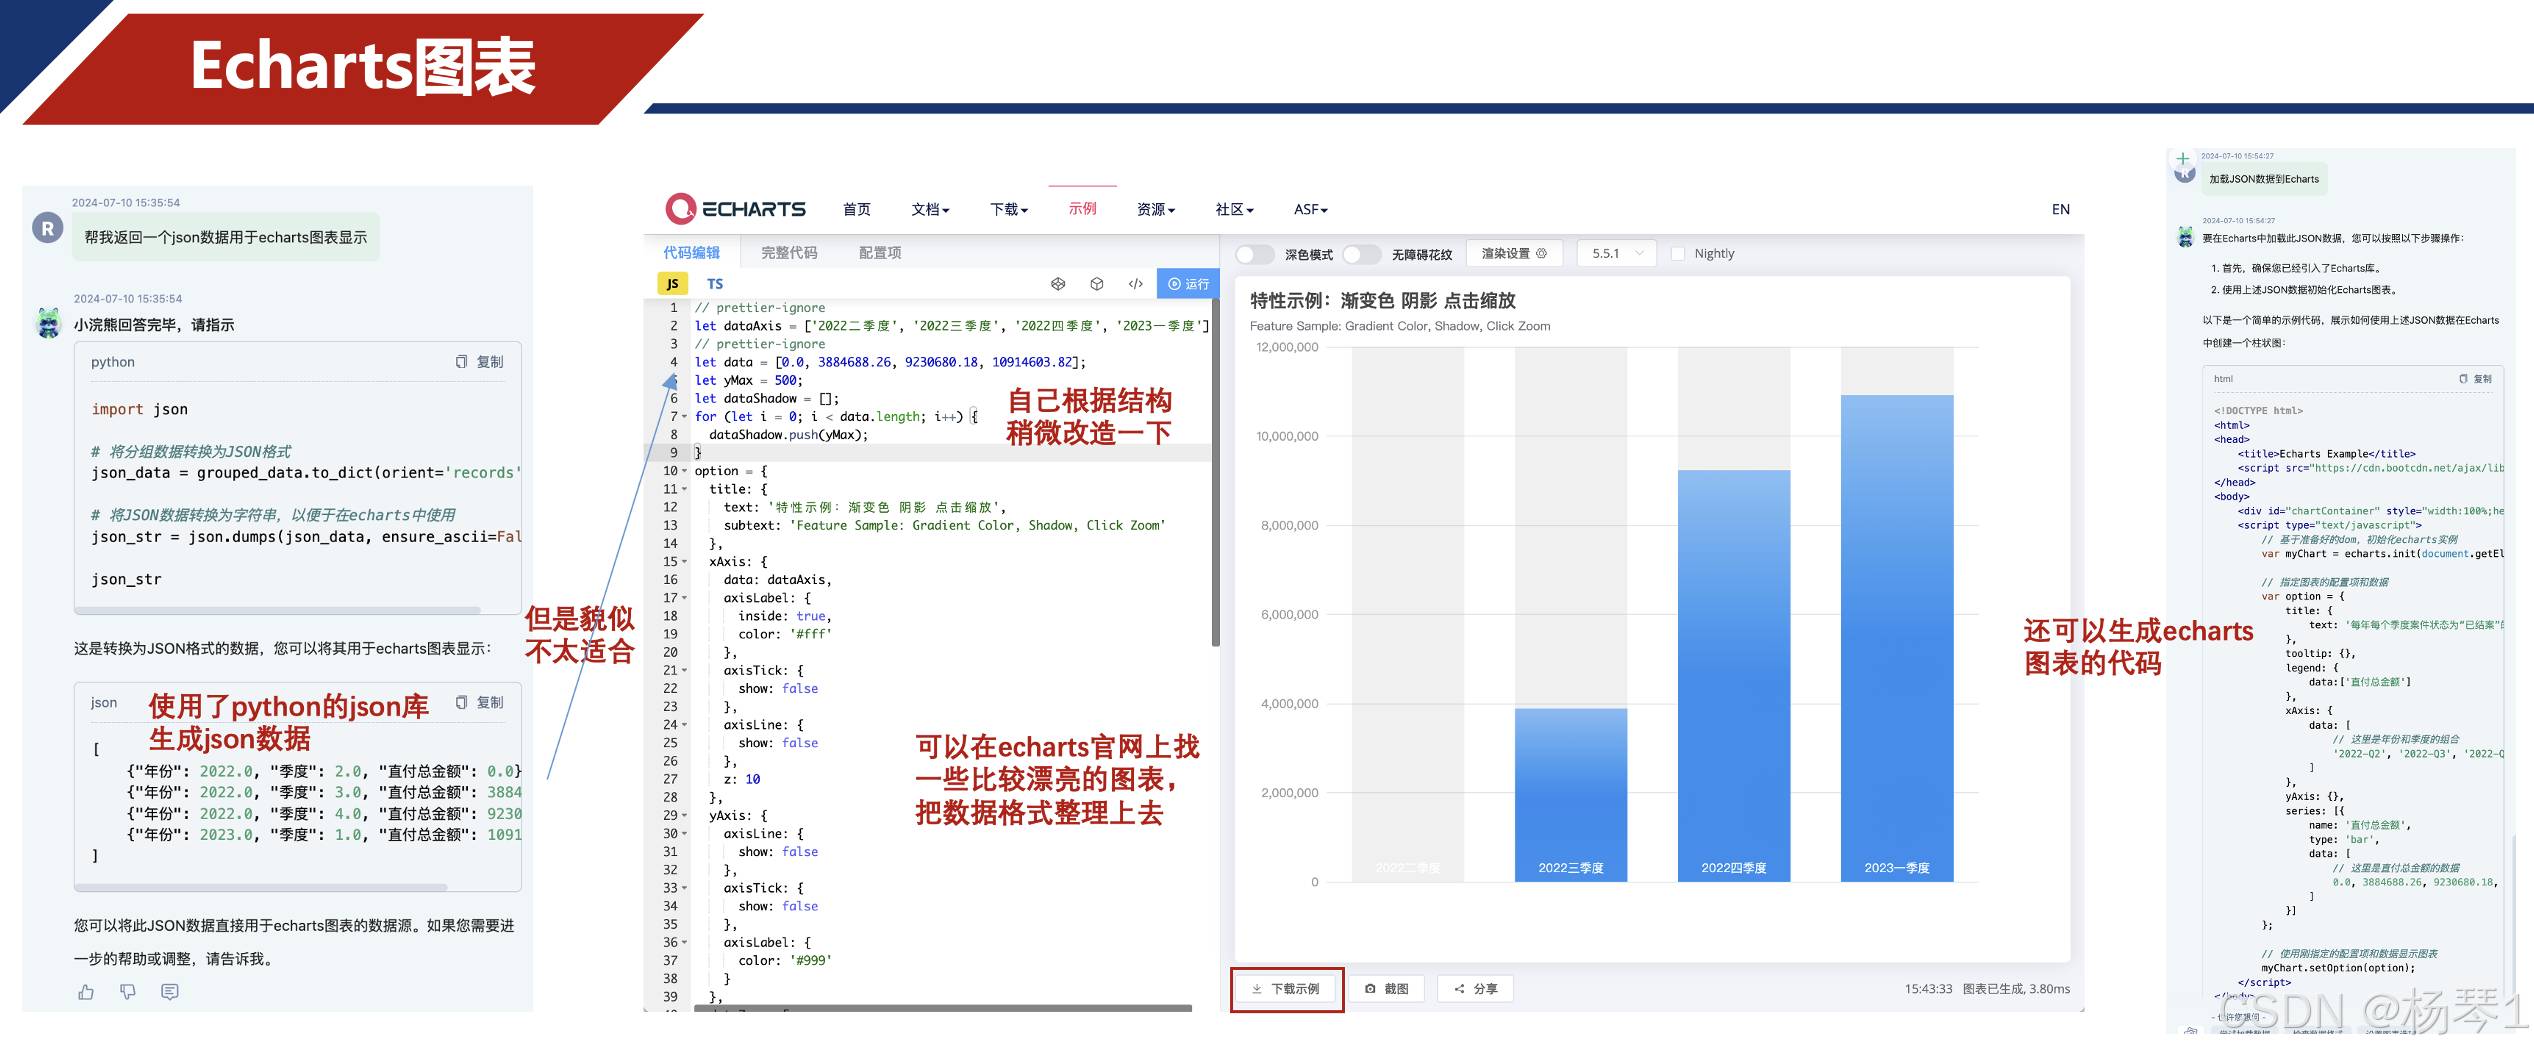Click code line 5 'let yMax = 500;'
Viewport: 2534px width, 1052px height.
pyautogui.click(x=749, y=380)
